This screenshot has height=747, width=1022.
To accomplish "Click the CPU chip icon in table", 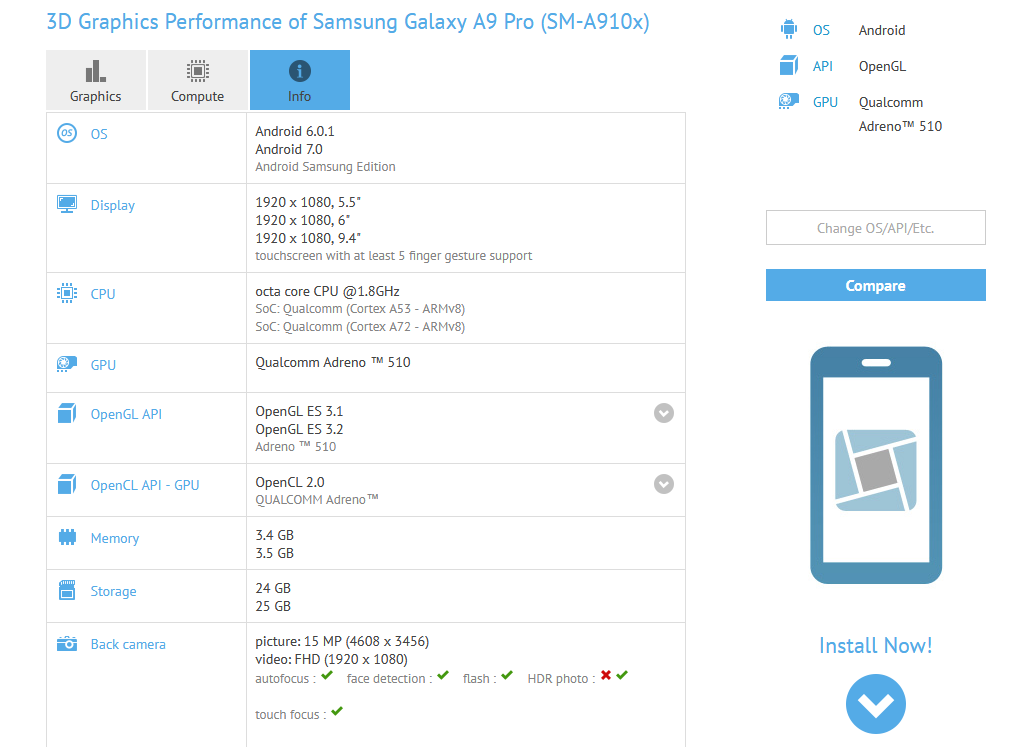I will click(x=67, y=293).
